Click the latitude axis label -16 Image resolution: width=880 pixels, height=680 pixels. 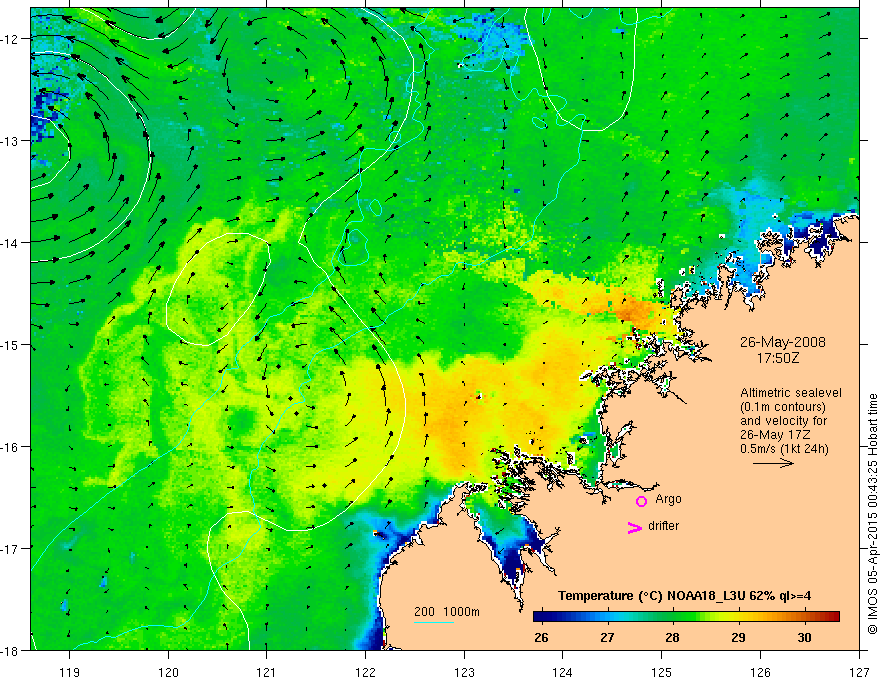click(x=9, y=447)
